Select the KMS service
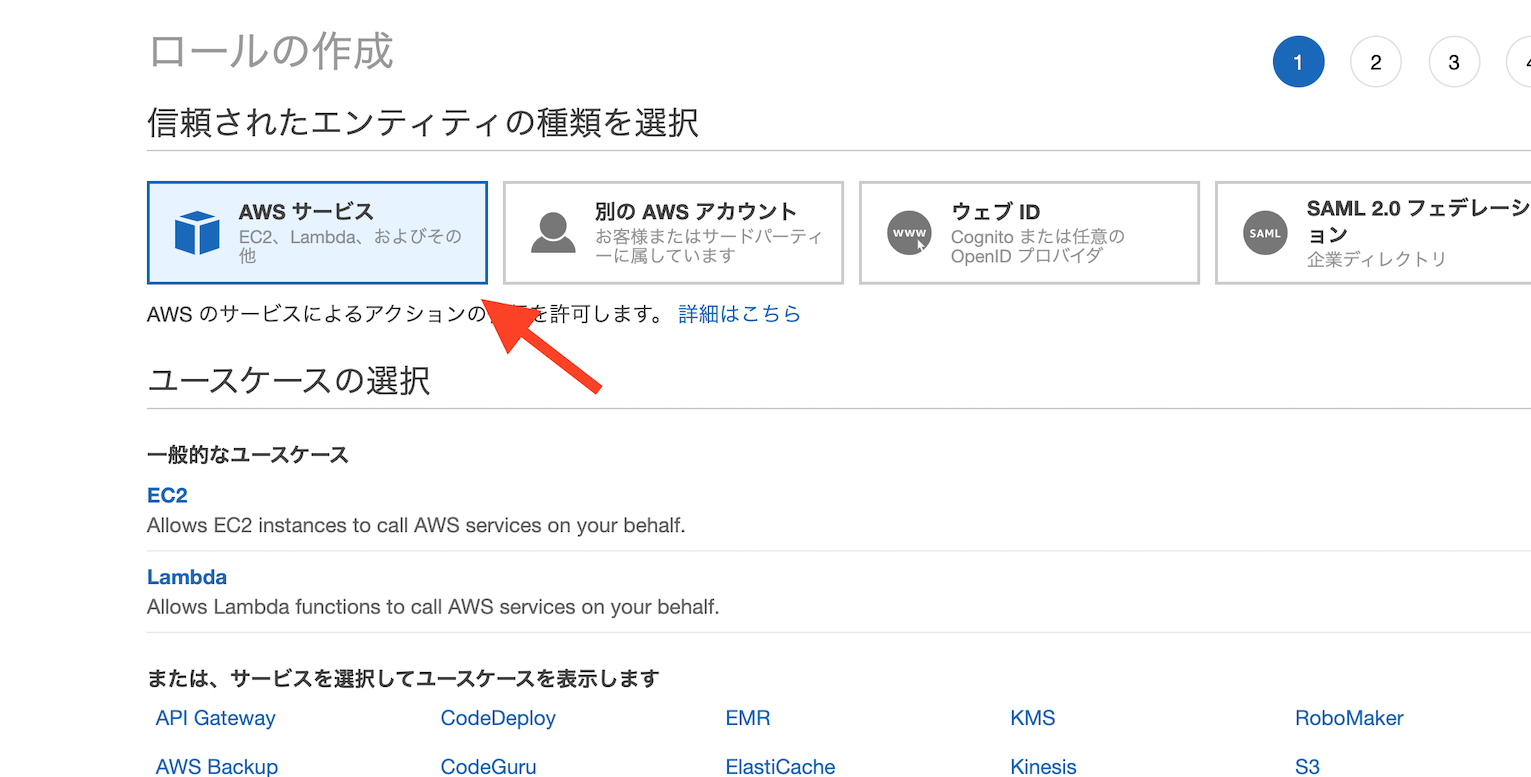The height and width of the screenshot is (777, 1531). point(1032,718)
